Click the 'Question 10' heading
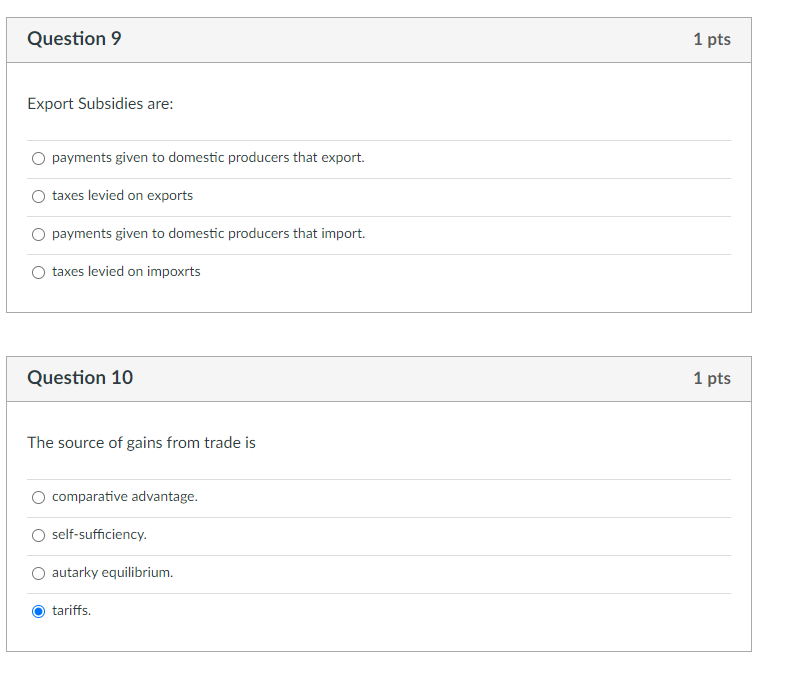794x683 pixels. pyautogui.click(x=80, y=378)
